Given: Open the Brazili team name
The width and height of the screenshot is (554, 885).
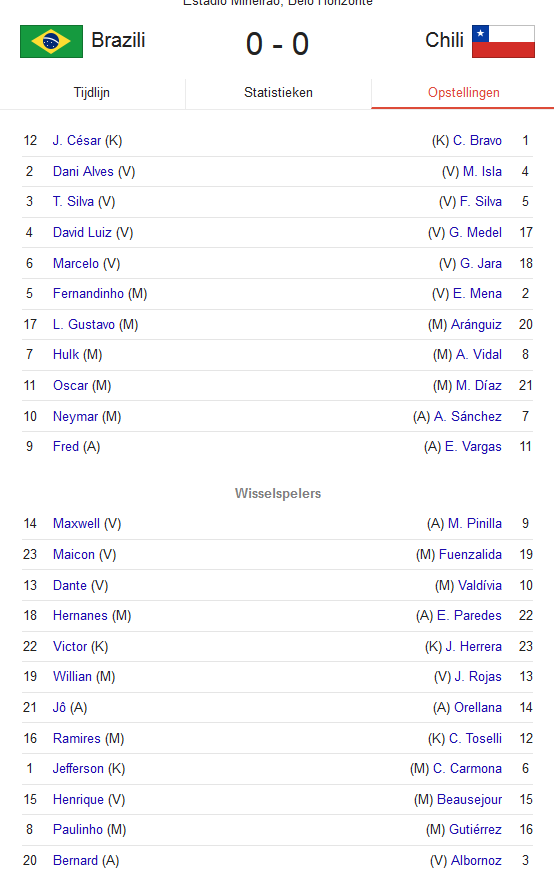Looking at the screenshot, I should point(118,41).
